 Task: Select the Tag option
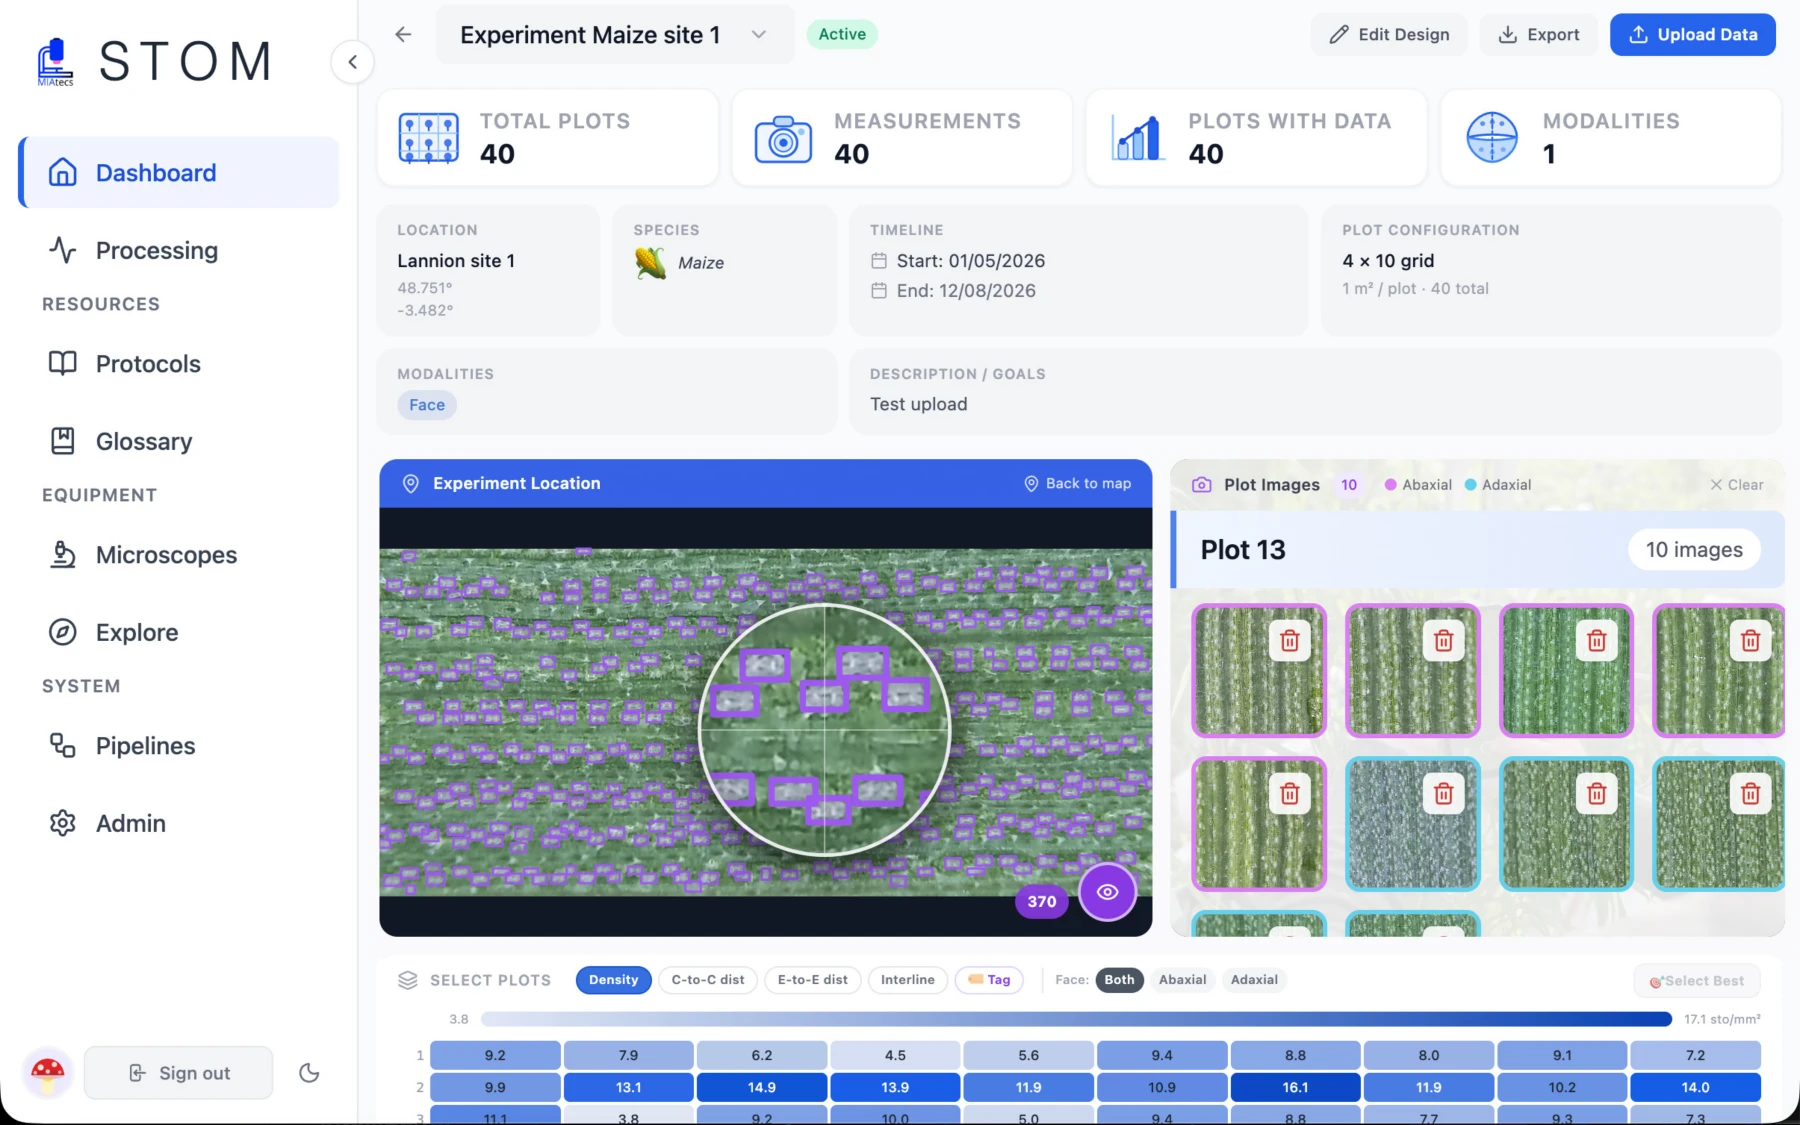pos(989,980)
